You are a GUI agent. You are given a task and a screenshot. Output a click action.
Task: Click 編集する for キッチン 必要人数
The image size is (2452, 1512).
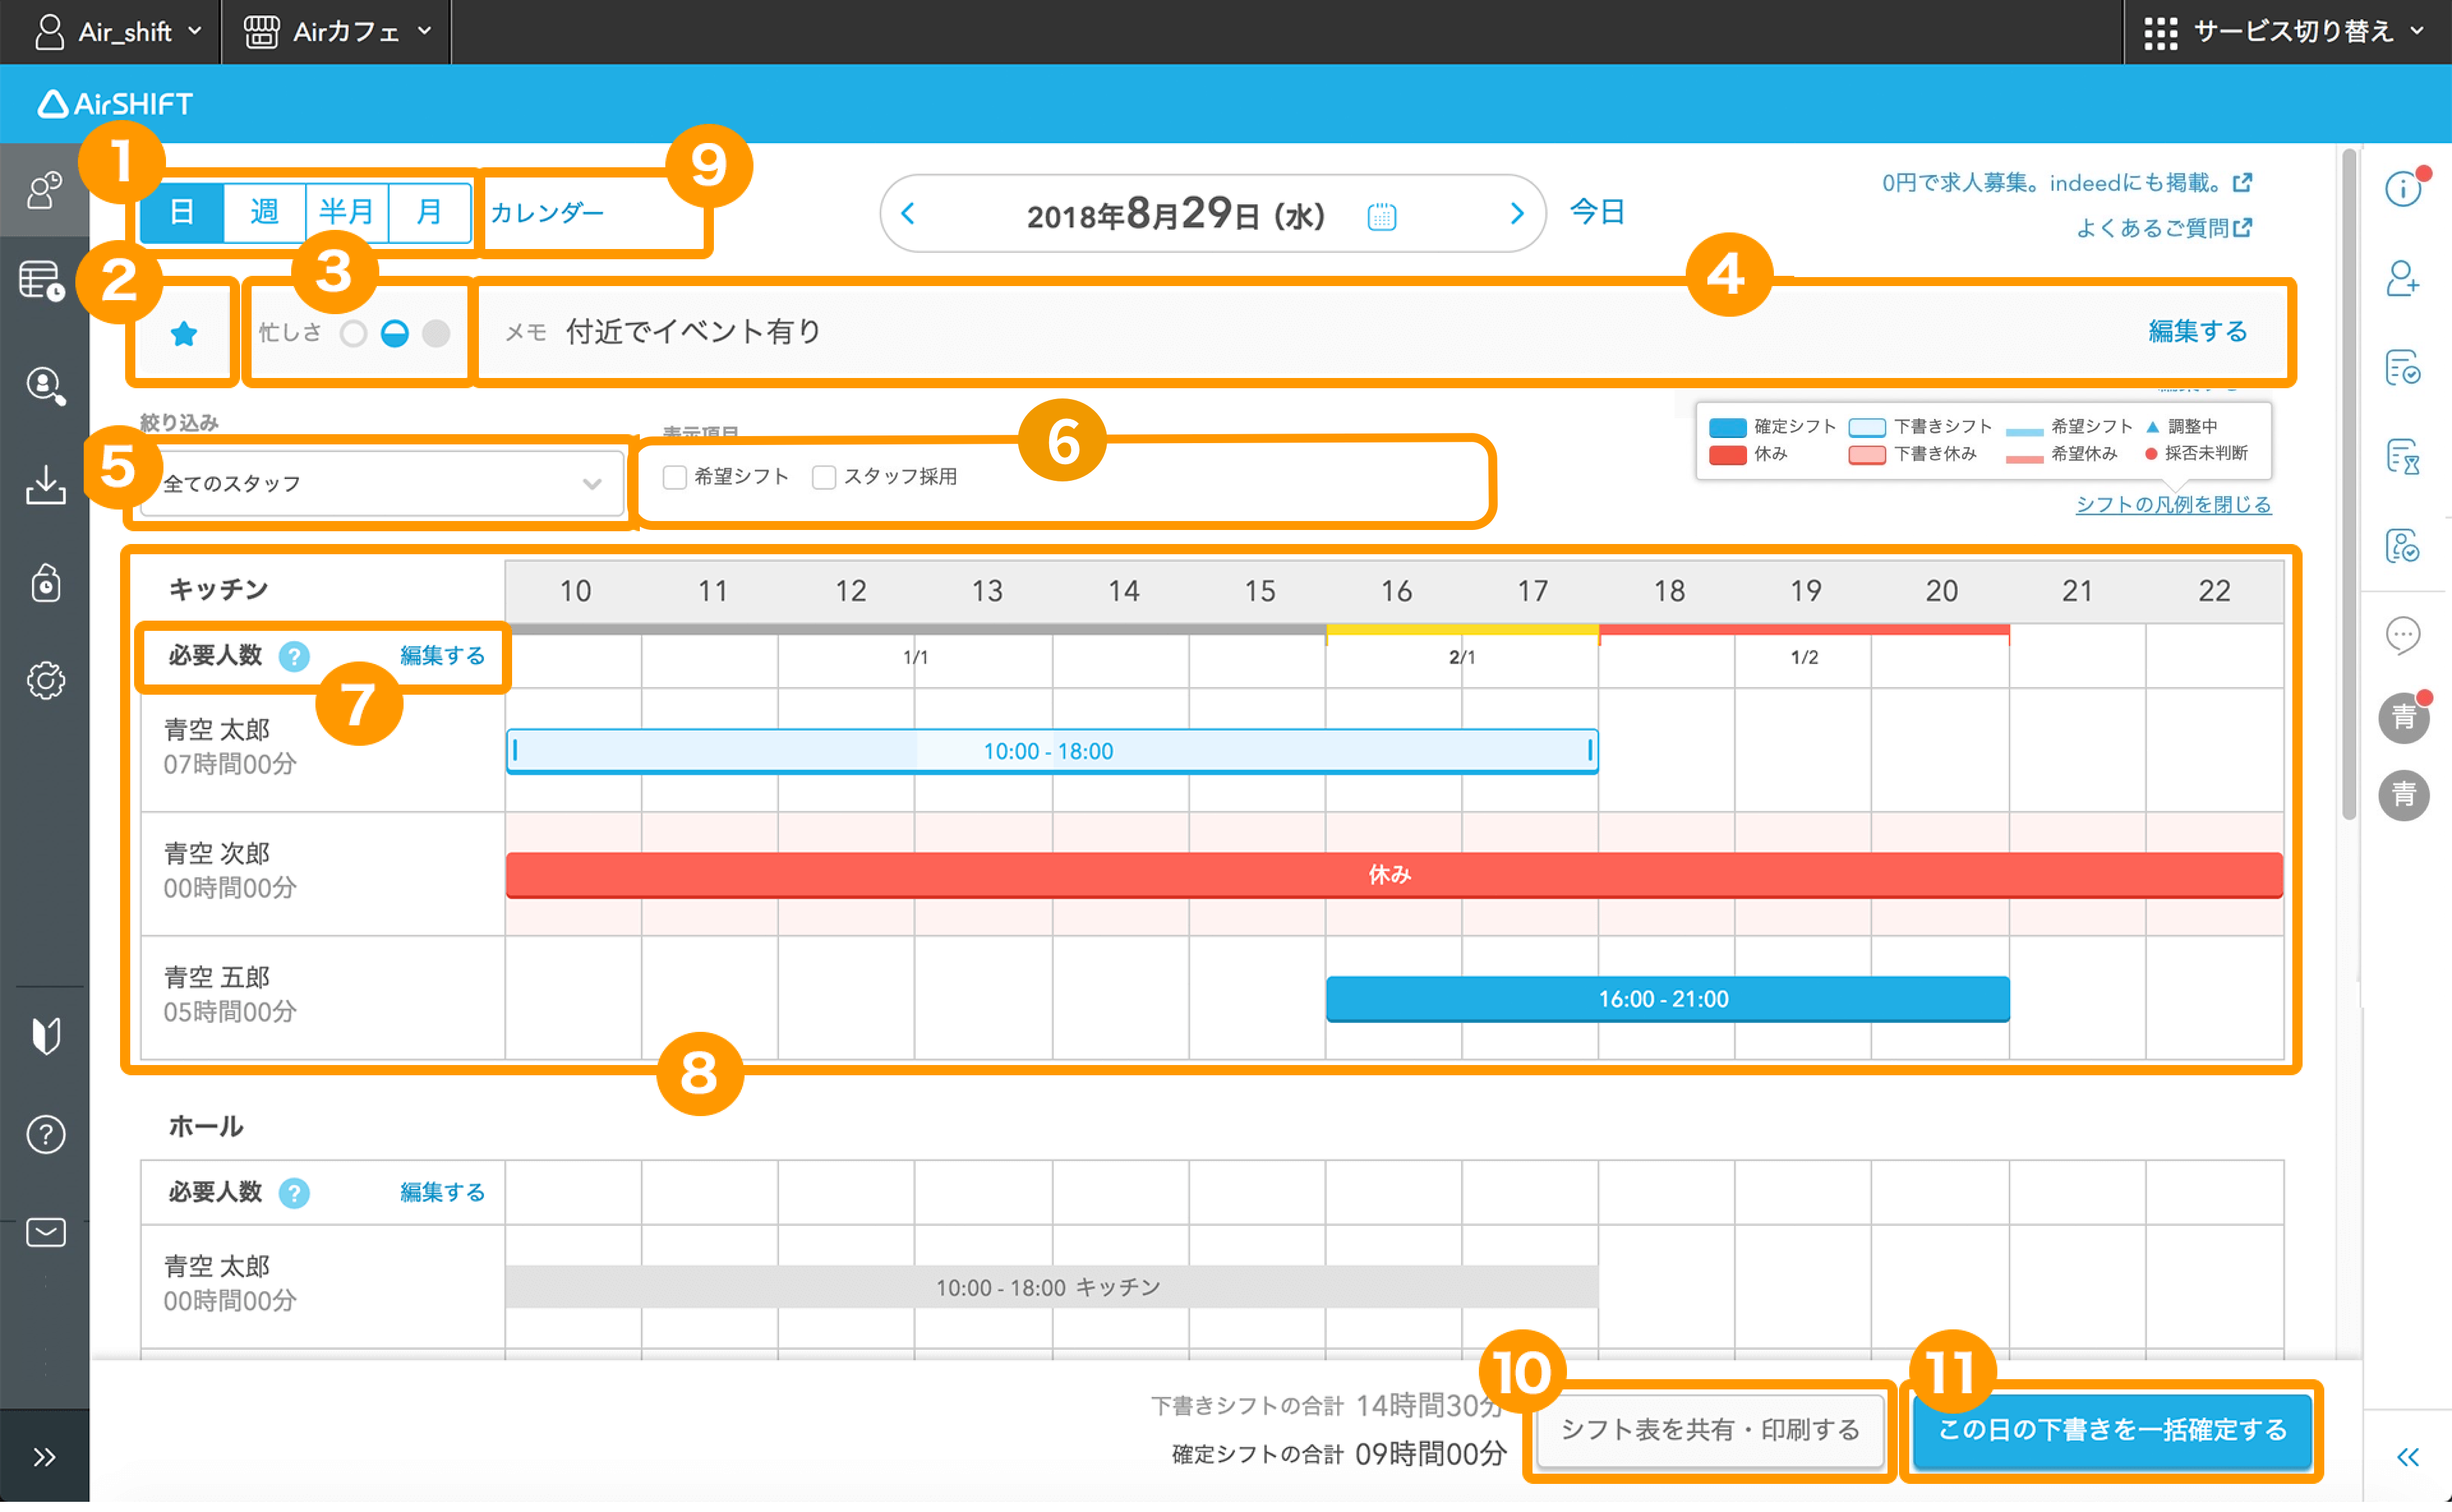pyautogui.click(x=442, y=656)
